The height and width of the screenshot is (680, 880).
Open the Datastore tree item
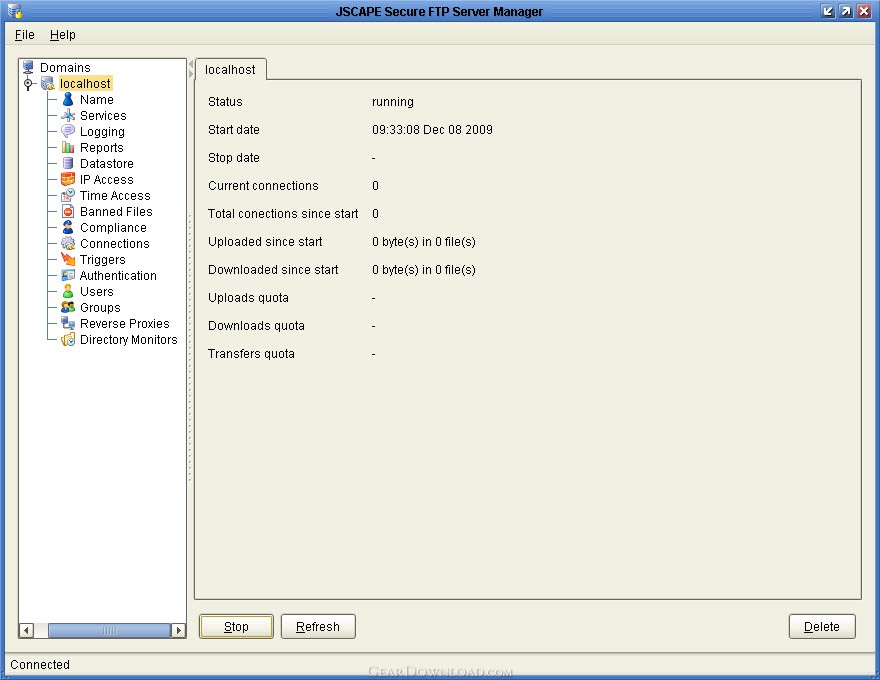click(107, 163)
